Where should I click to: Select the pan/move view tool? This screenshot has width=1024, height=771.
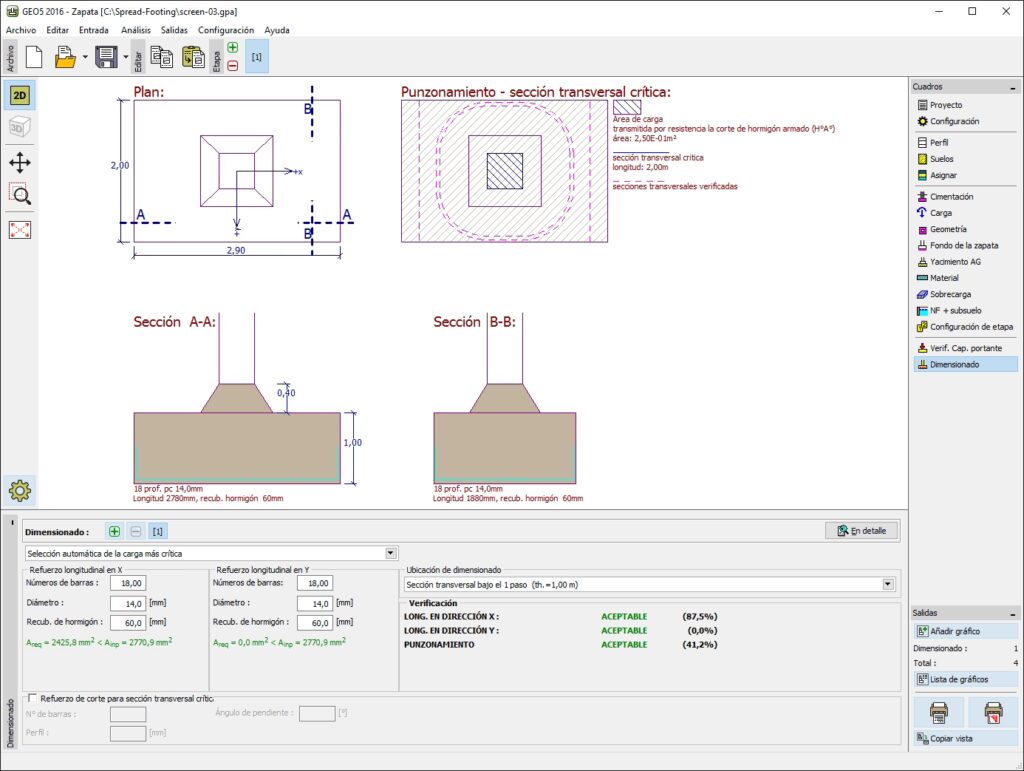20,162
